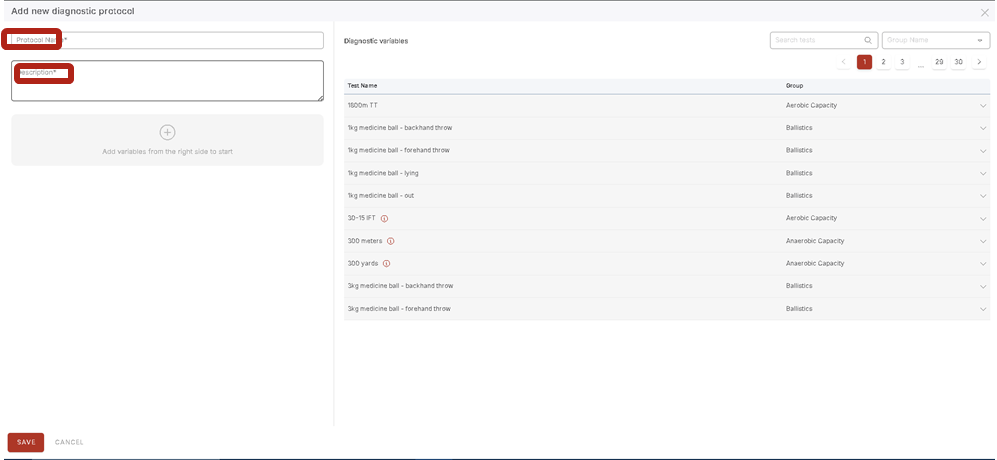Click info icon next to 300 meters
Screen dimensions: 997x460
click(390, 241)
